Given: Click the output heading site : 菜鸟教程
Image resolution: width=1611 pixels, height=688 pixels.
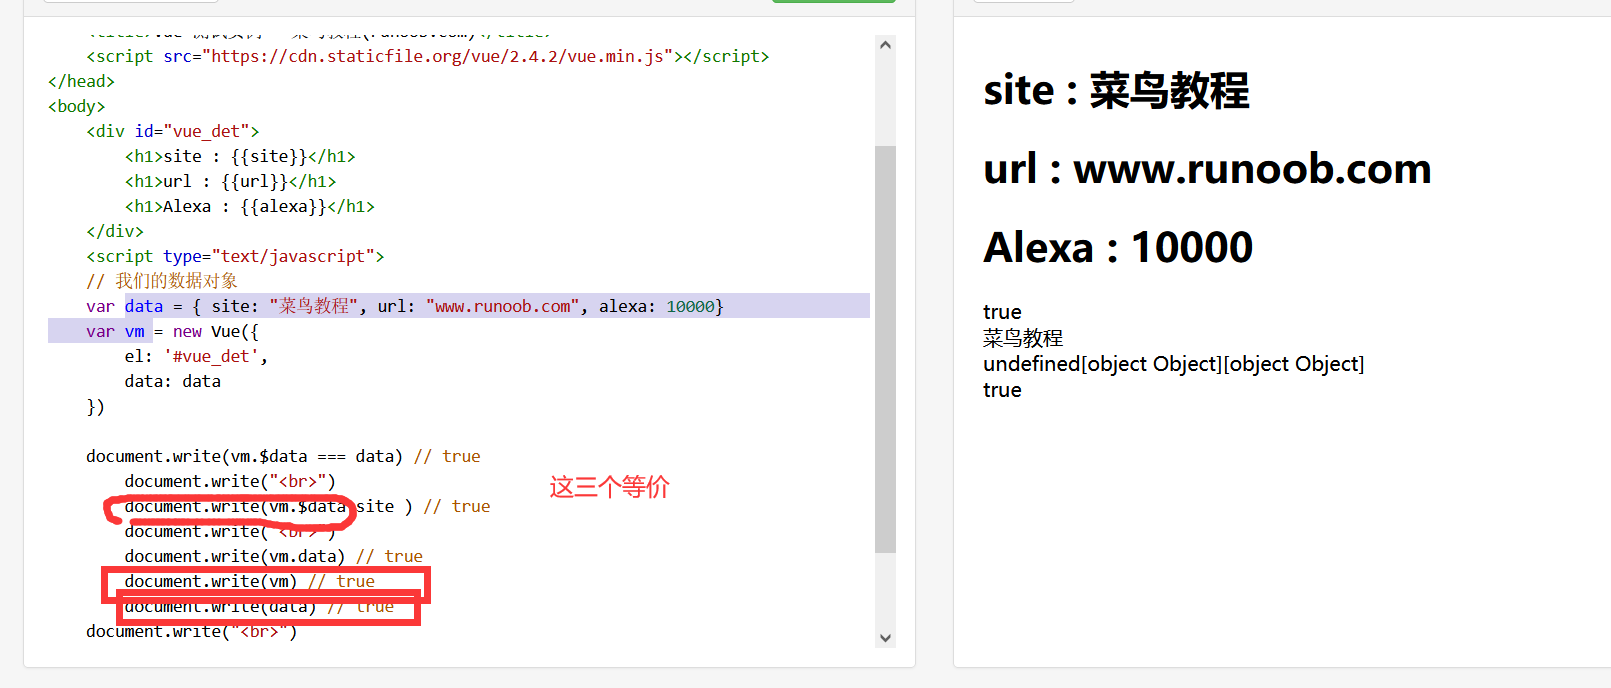Looking at the screenshot, I should click(x=1116, y=90).
